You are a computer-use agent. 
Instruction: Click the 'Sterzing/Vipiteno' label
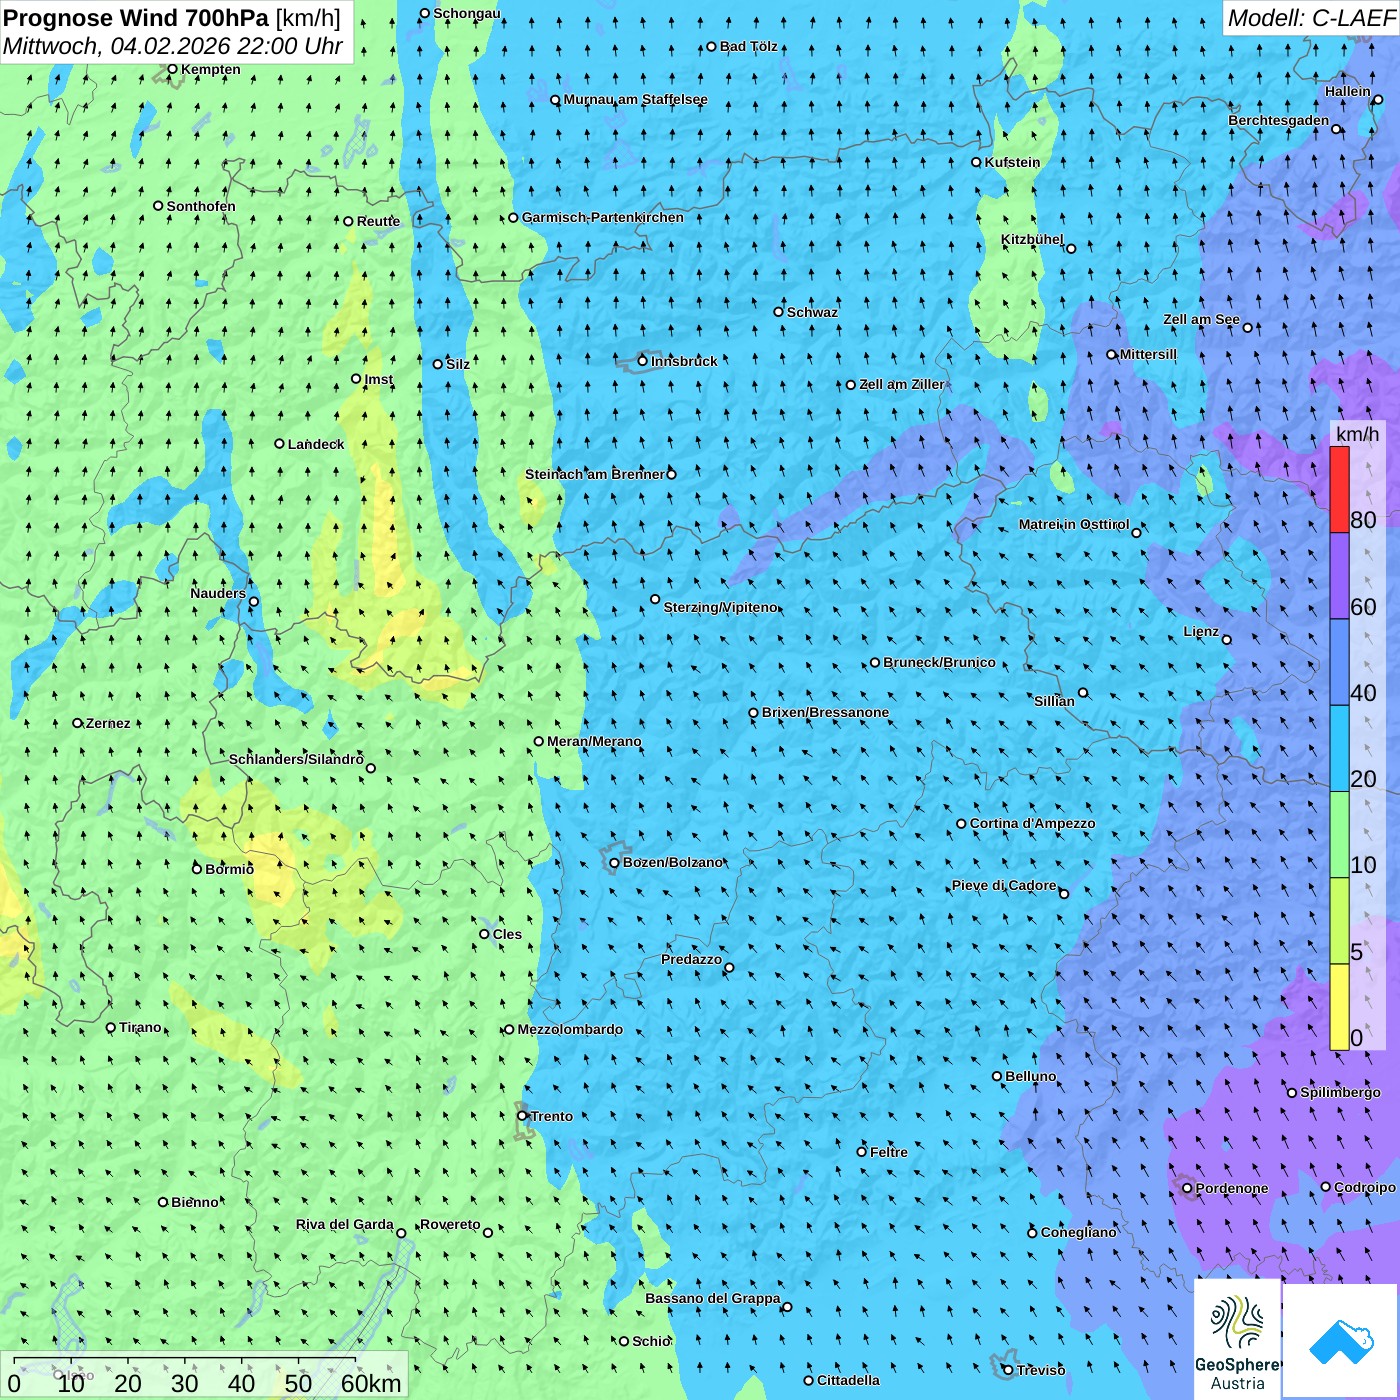[721, 607]
